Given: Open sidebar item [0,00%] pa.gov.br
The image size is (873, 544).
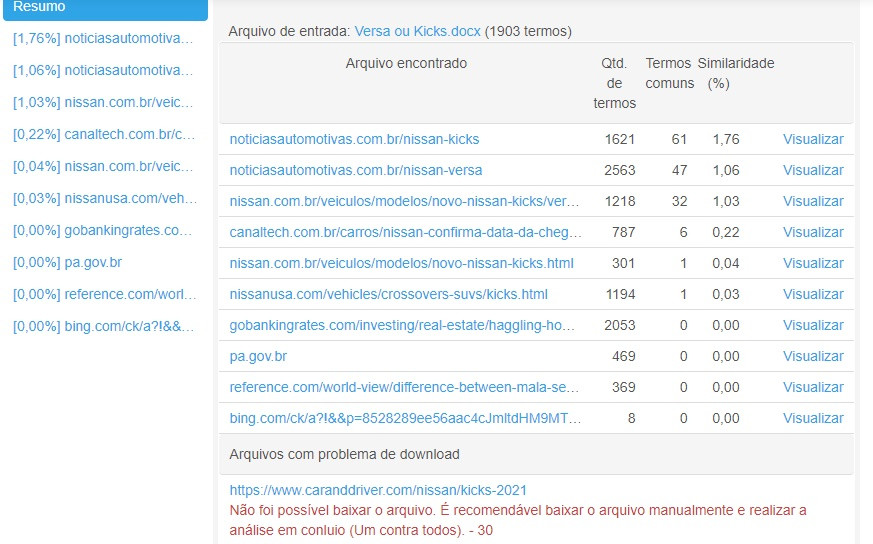Looking at the screenshot, I should click(67, 262).
